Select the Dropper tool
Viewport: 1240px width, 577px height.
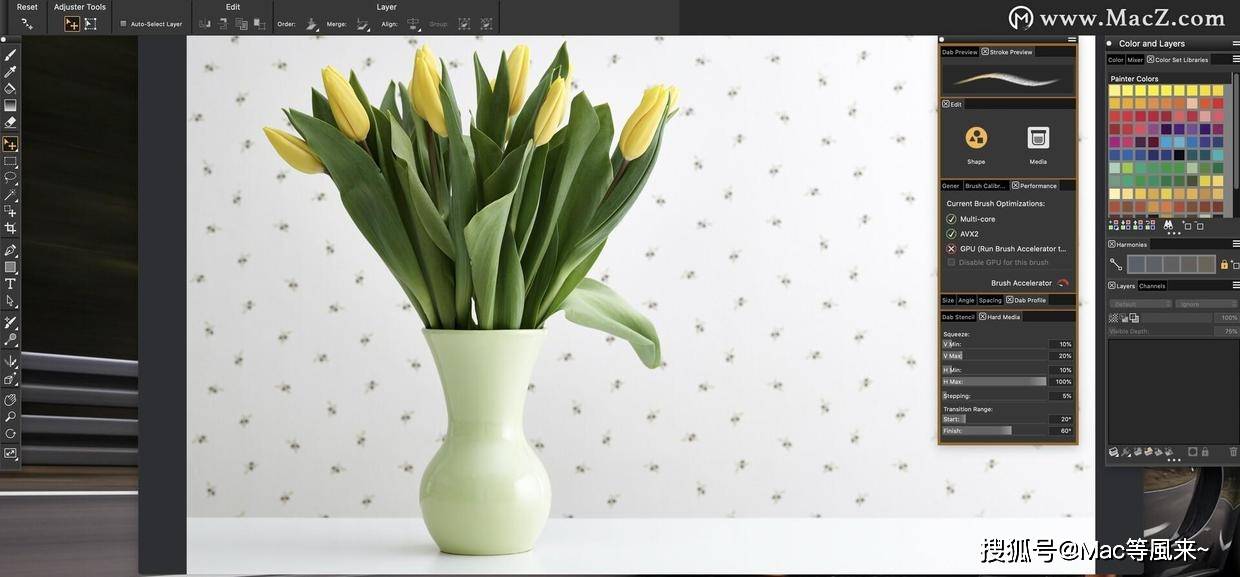coord(10,69)
